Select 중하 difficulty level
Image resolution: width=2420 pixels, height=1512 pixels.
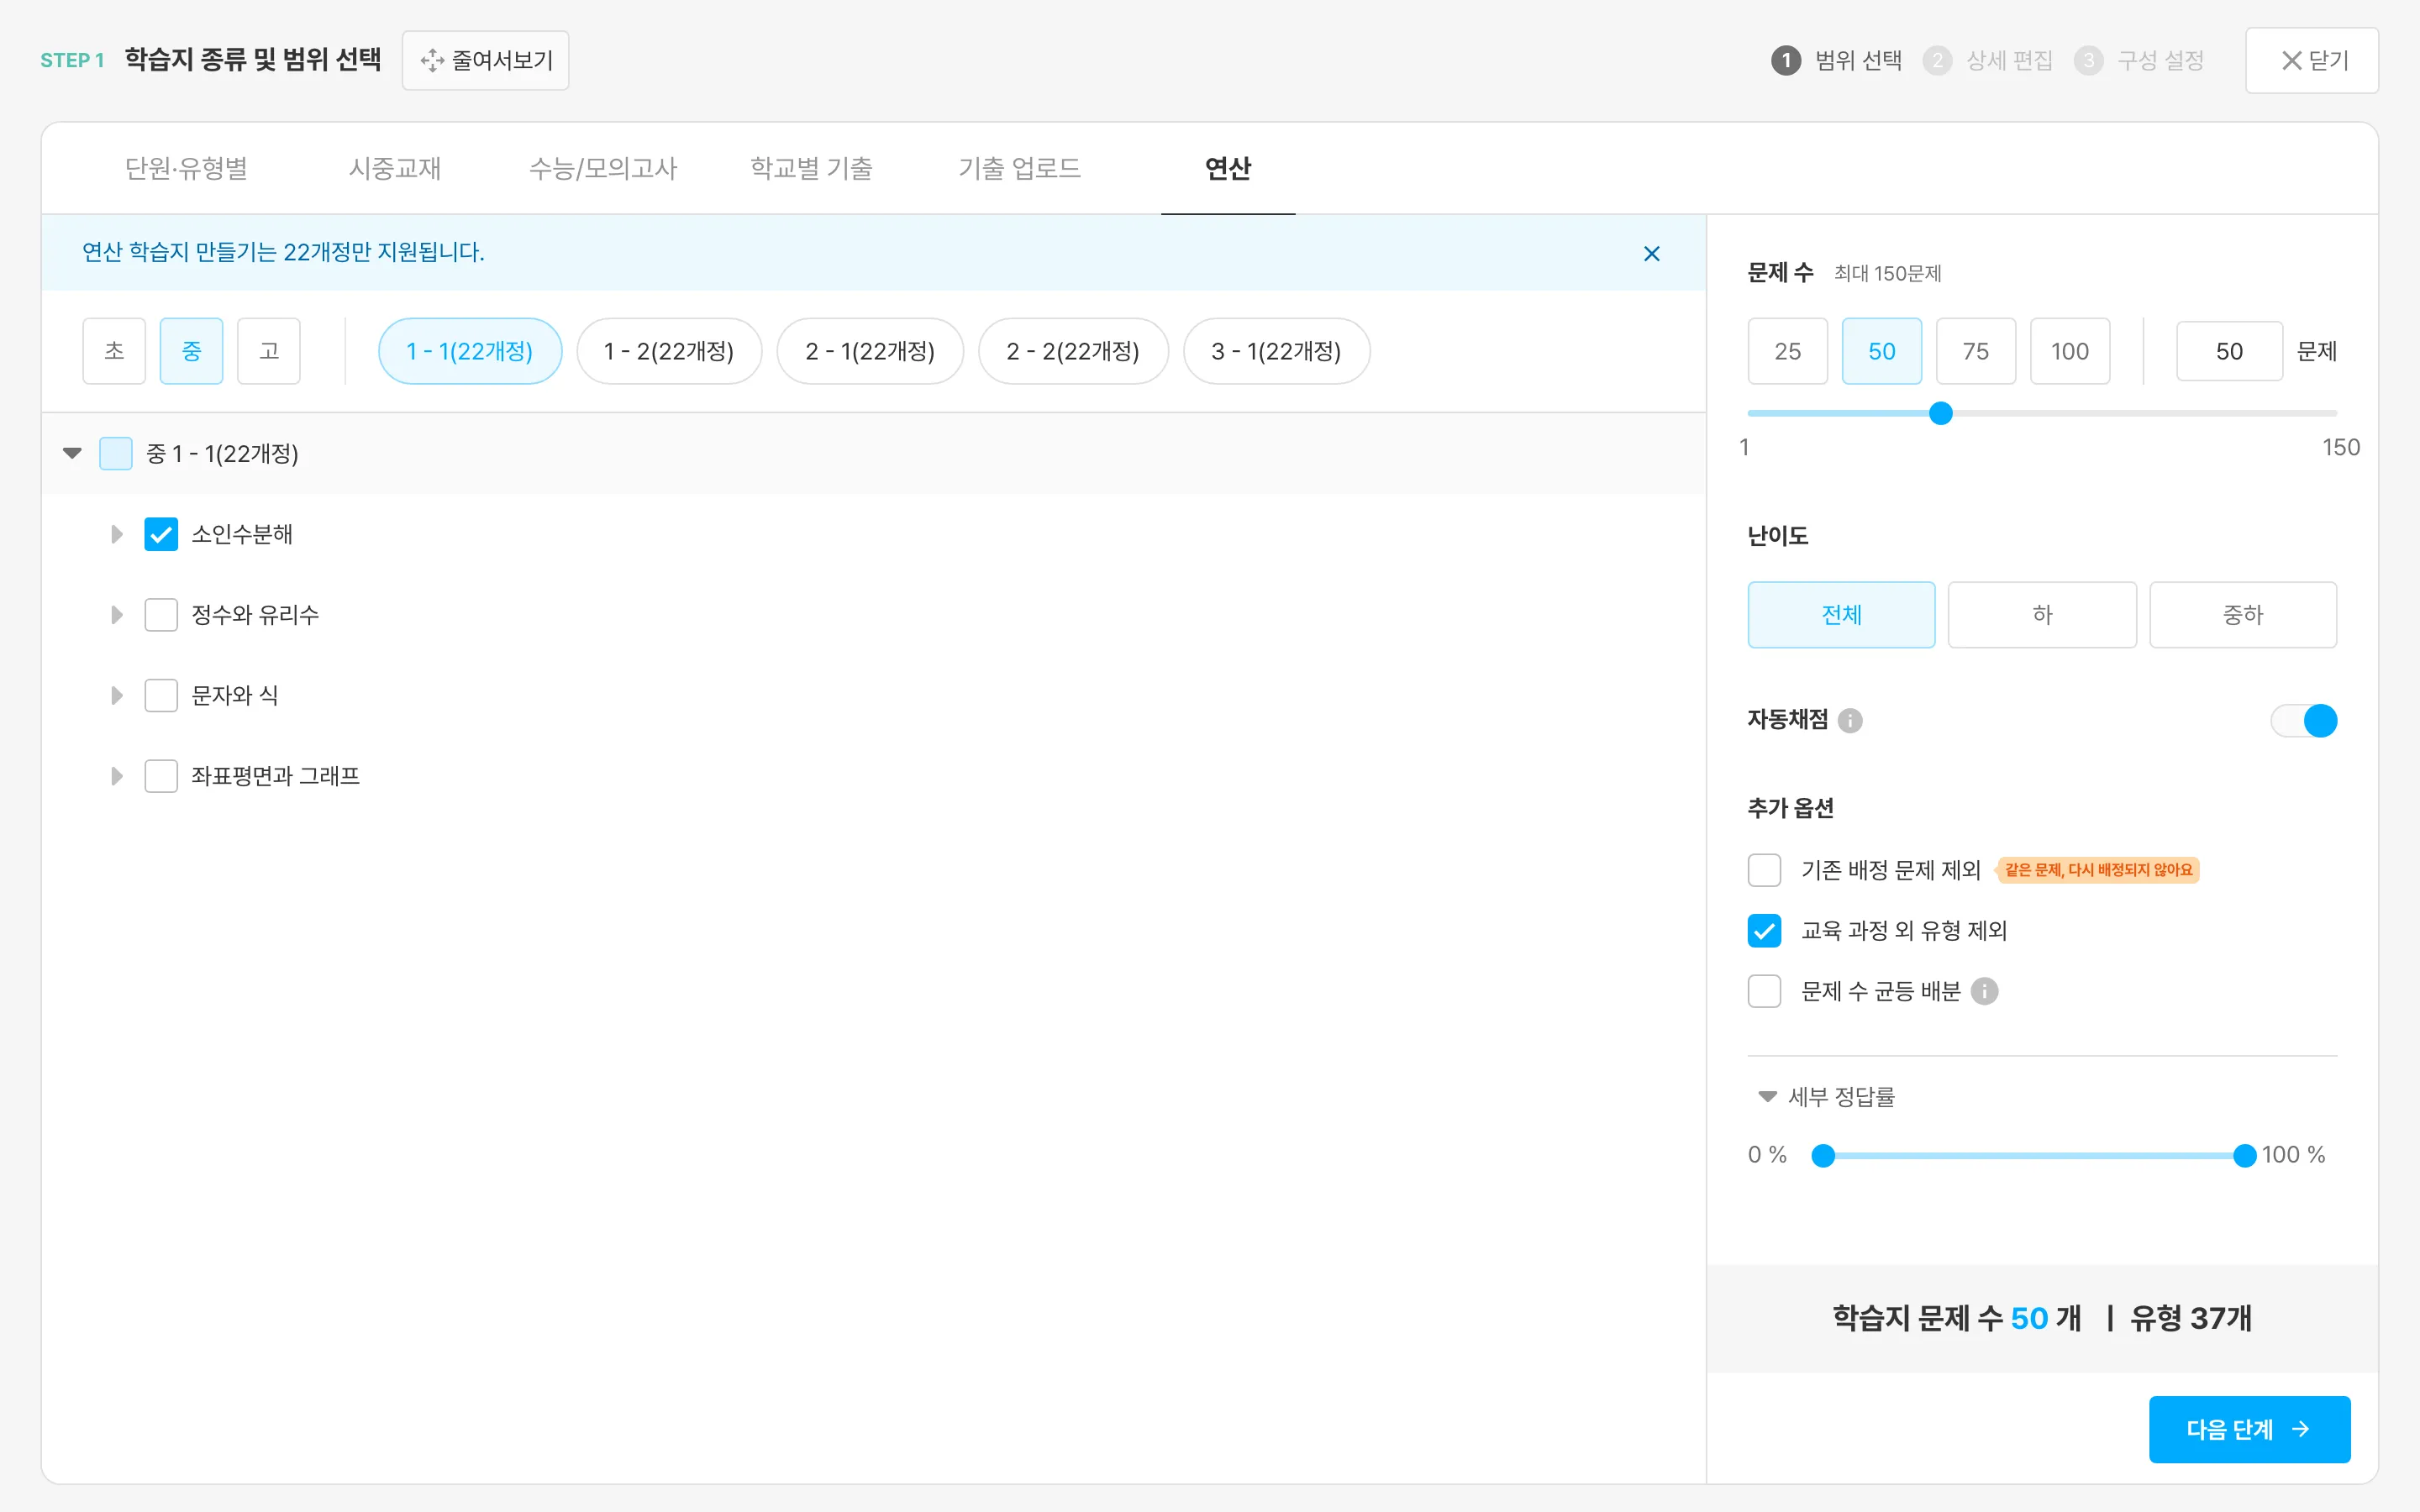[x=2243, y=615]
